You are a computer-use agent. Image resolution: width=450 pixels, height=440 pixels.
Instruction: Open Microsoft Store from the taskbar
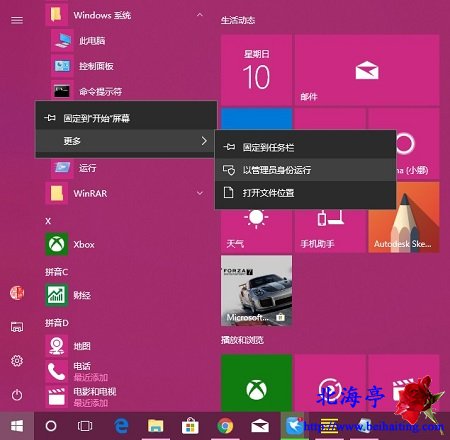[x=190, y=426]
